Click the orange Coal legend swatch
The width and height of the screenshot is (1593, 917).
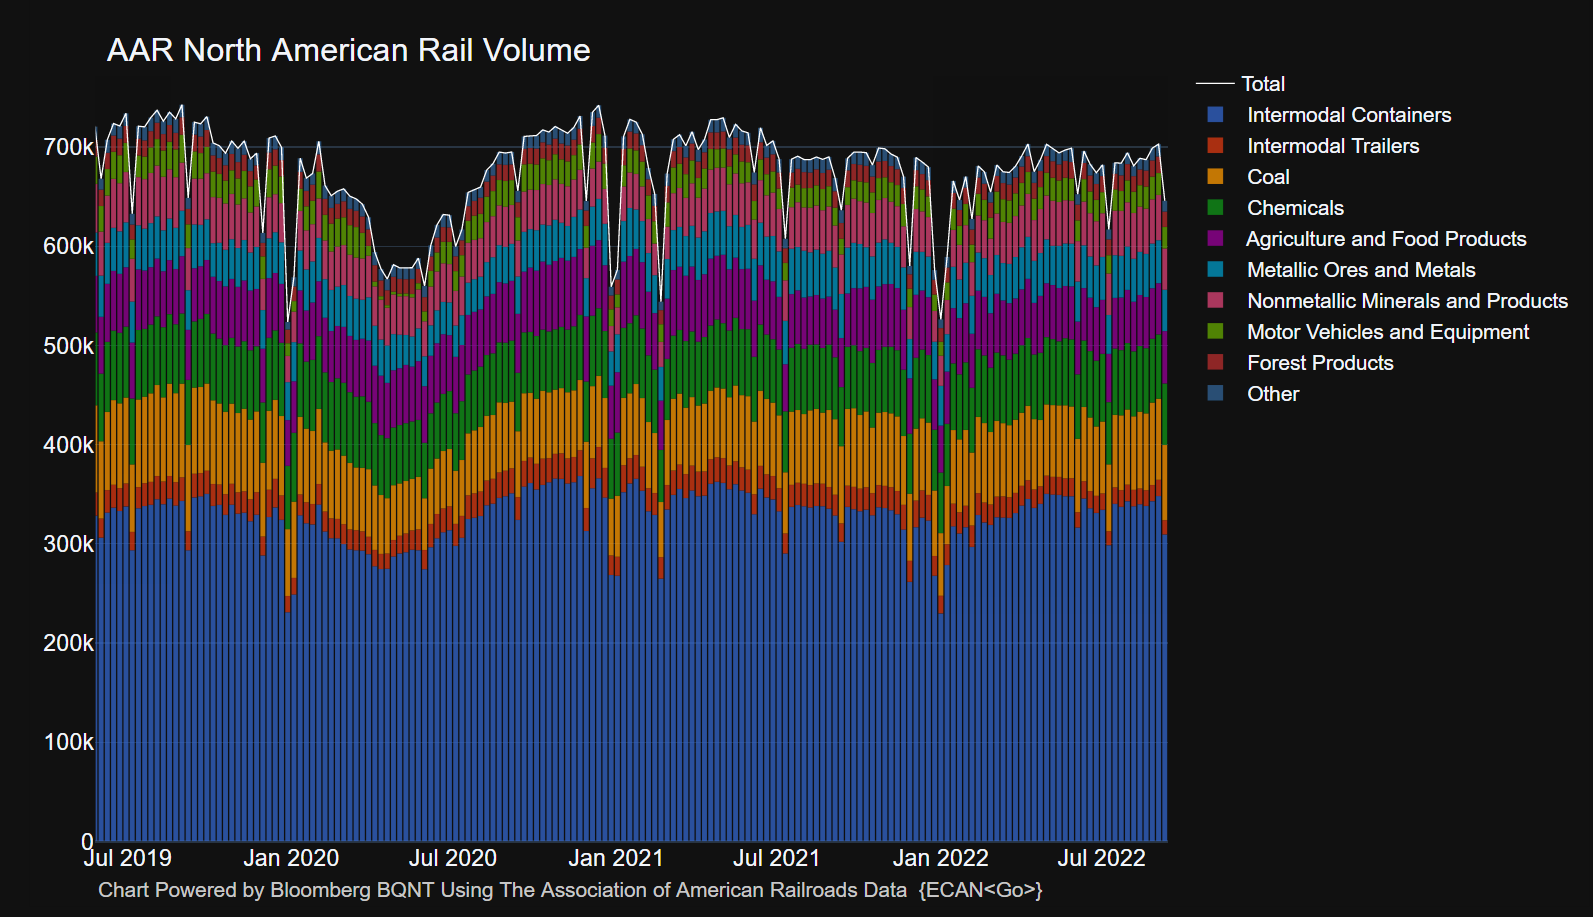pos(1215,177)
